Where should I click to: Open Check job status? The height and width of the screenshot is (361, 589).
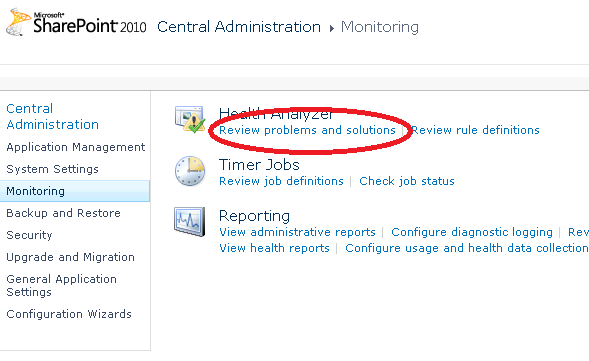(407, 181)
